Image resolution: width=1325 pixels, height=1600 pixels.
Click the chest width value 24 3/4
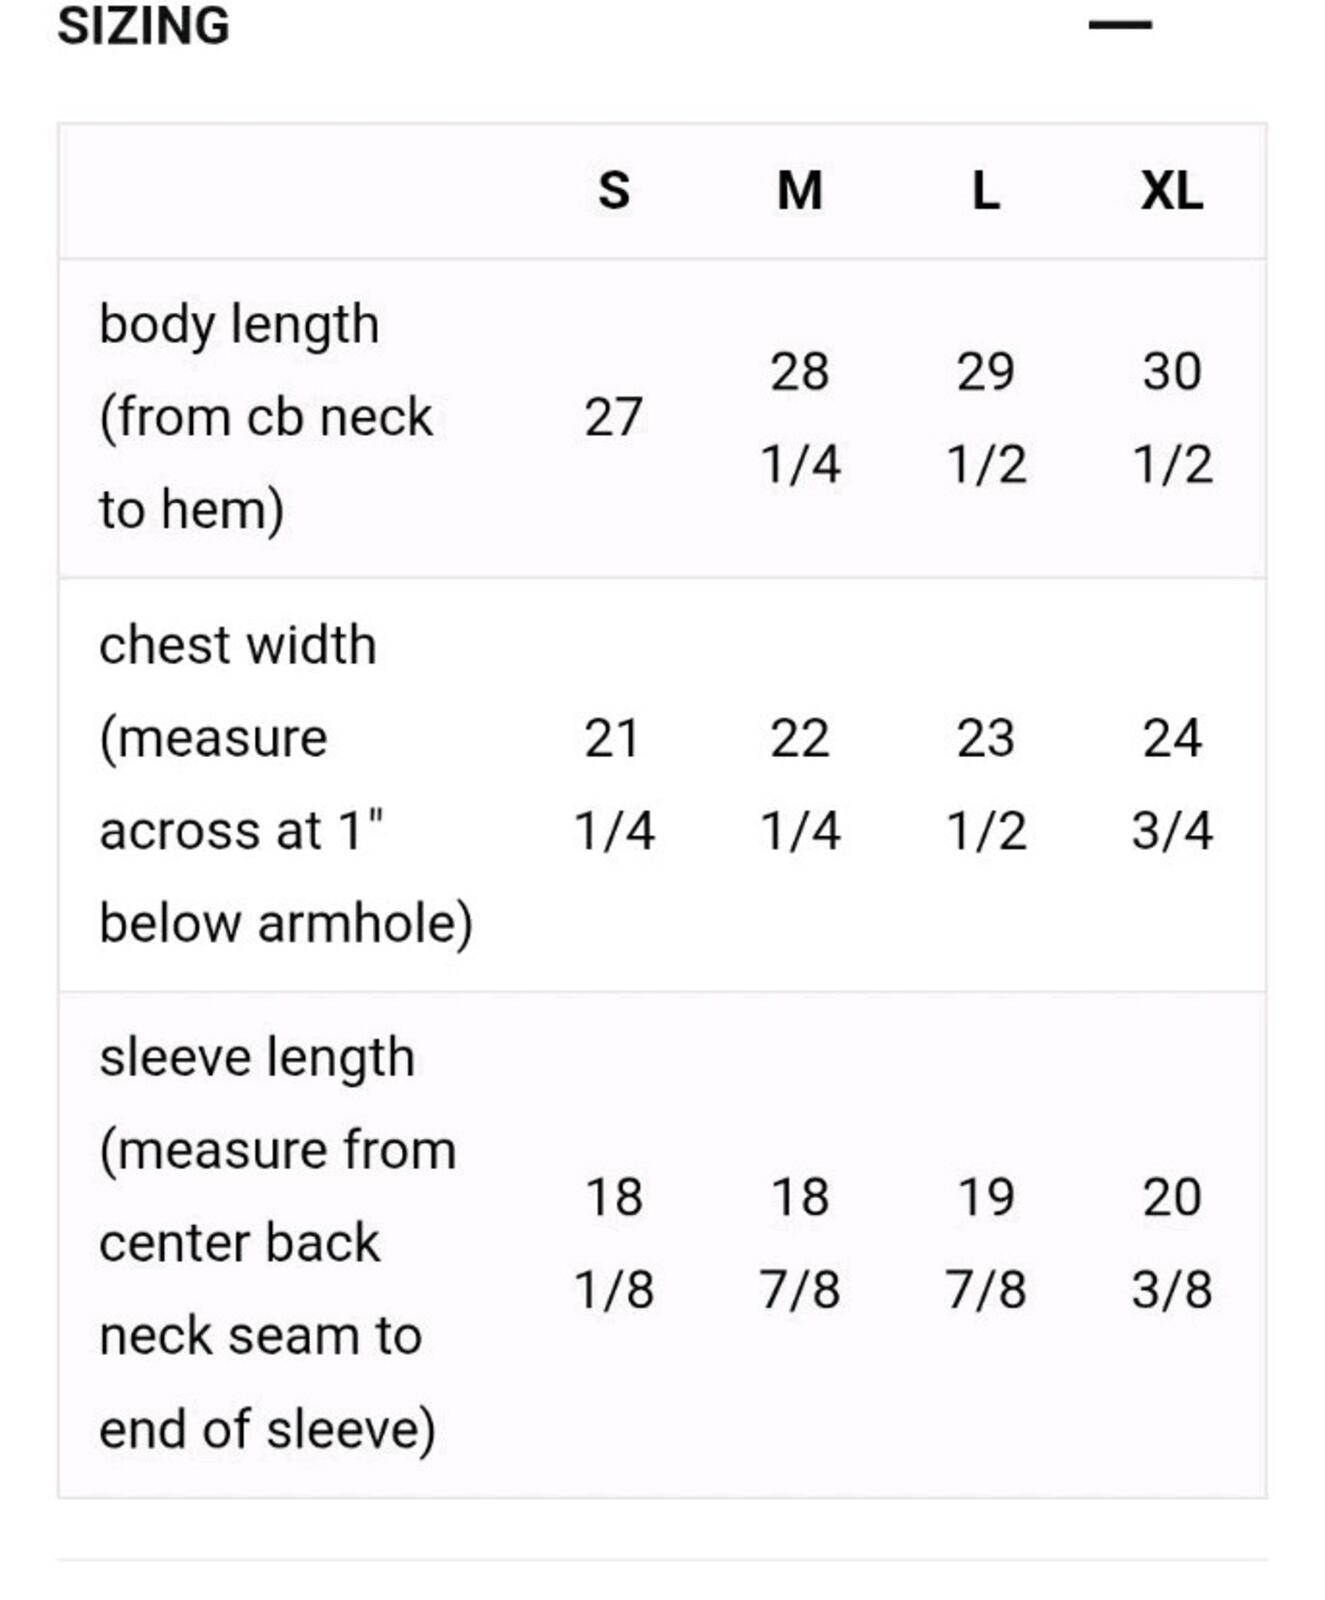click(1172, 784)
